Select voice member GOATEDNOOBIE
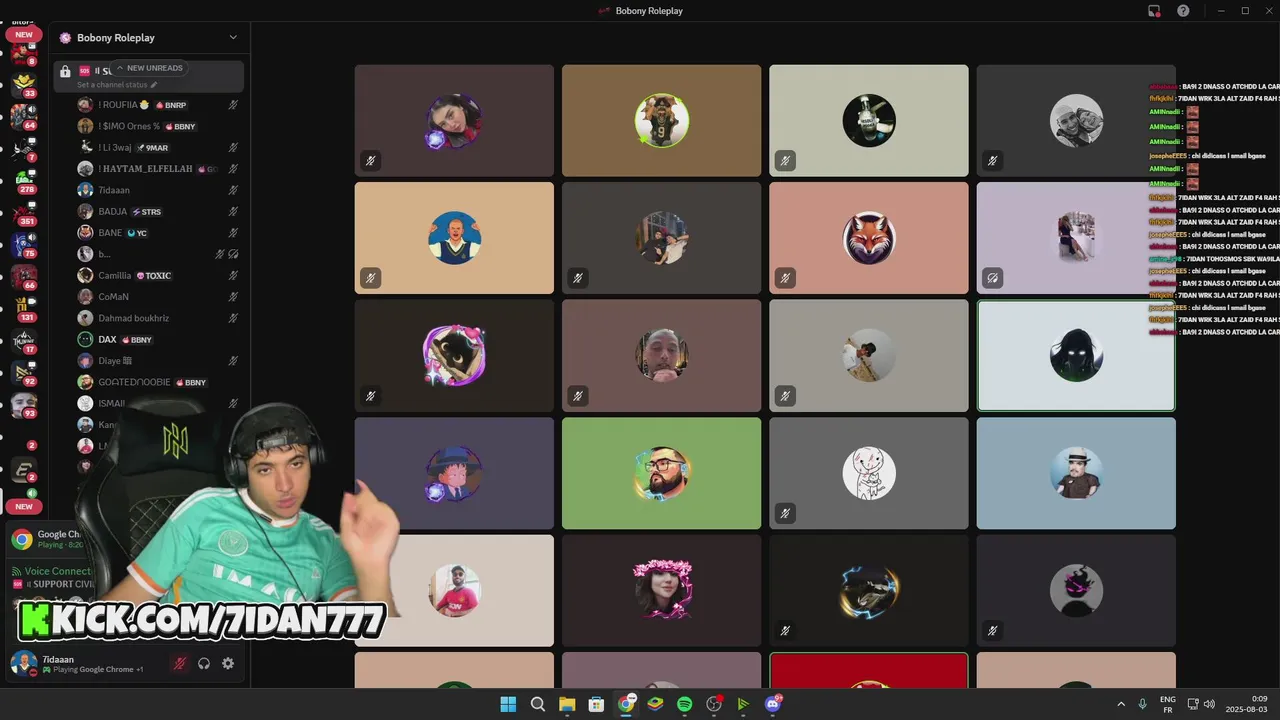The width and height of the screenshot is (1280, 720). [160, 382]
